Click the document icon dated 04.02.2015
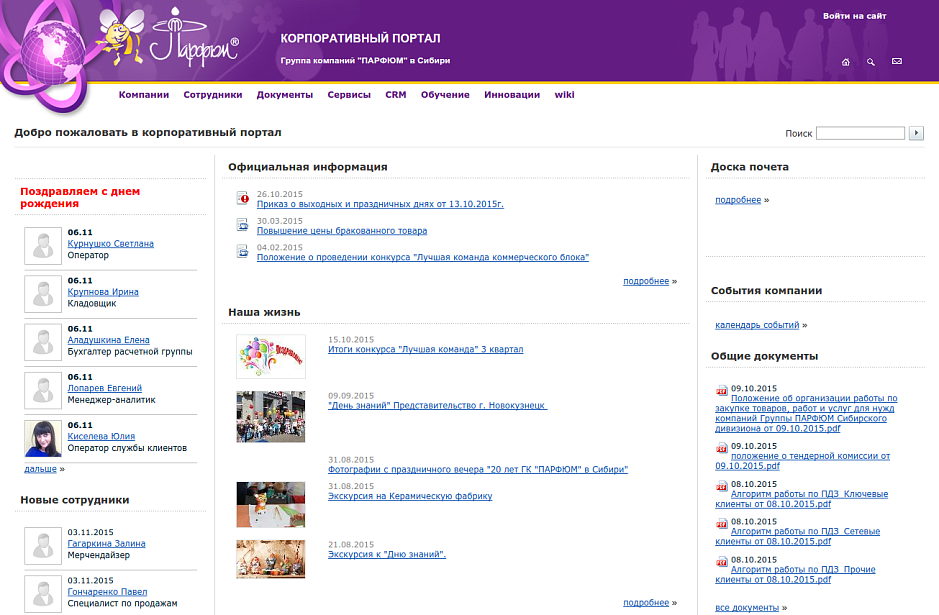This screenshot has height=615, width=939. pos(243,251)
